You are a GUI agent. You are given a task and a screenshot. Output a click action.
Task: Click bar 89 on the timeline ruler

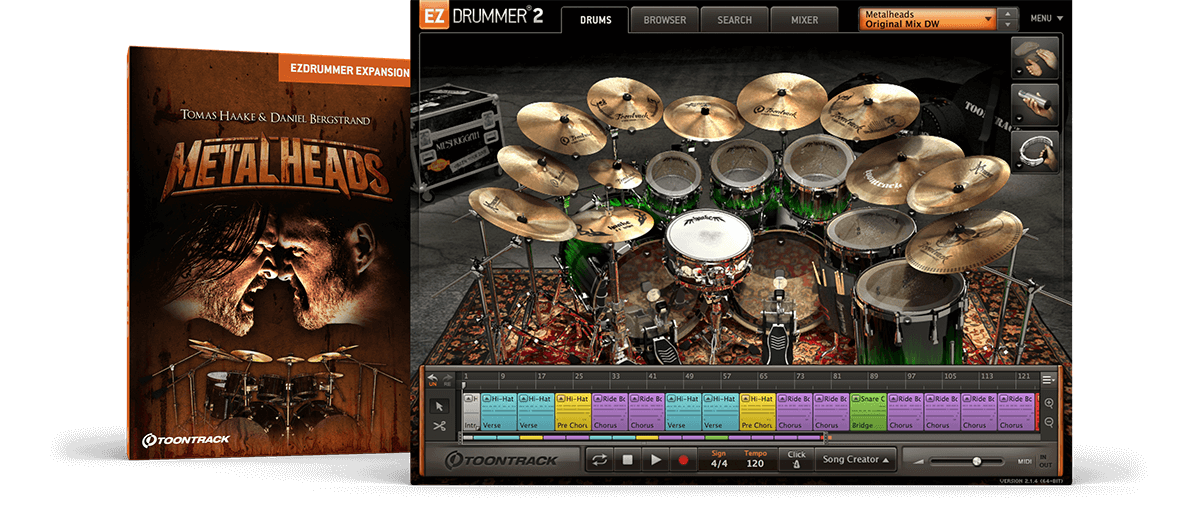coord(873,378)
